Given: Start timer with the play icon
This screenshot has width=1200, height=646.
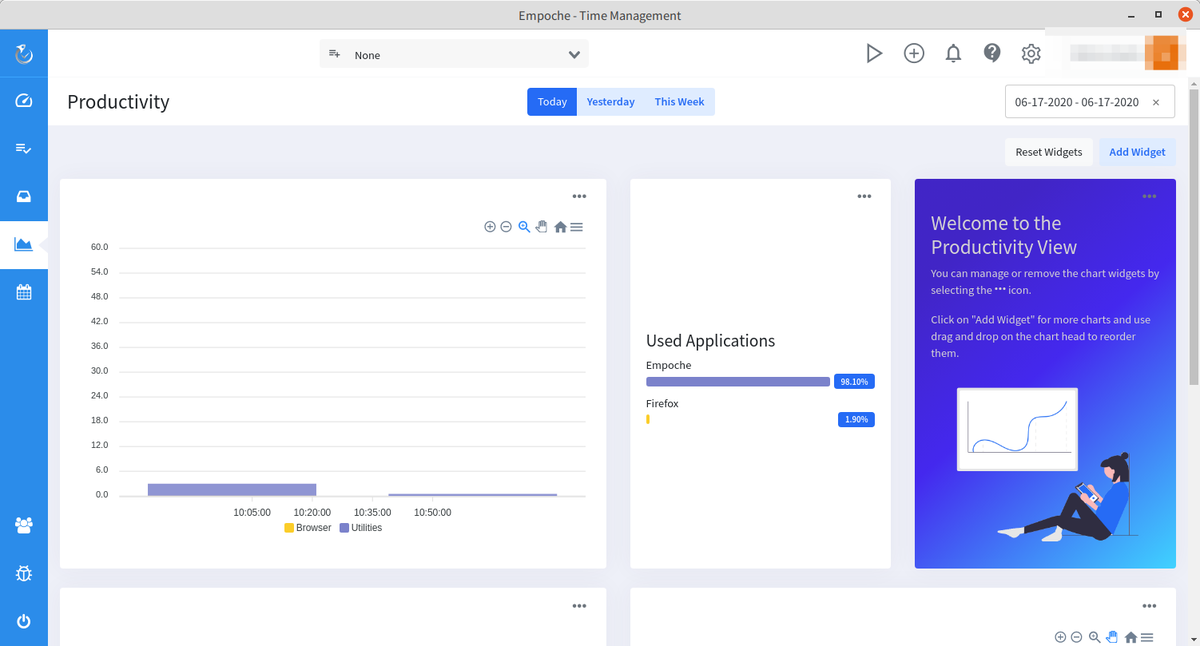Looking at the screenshot, I should (874, 54).
